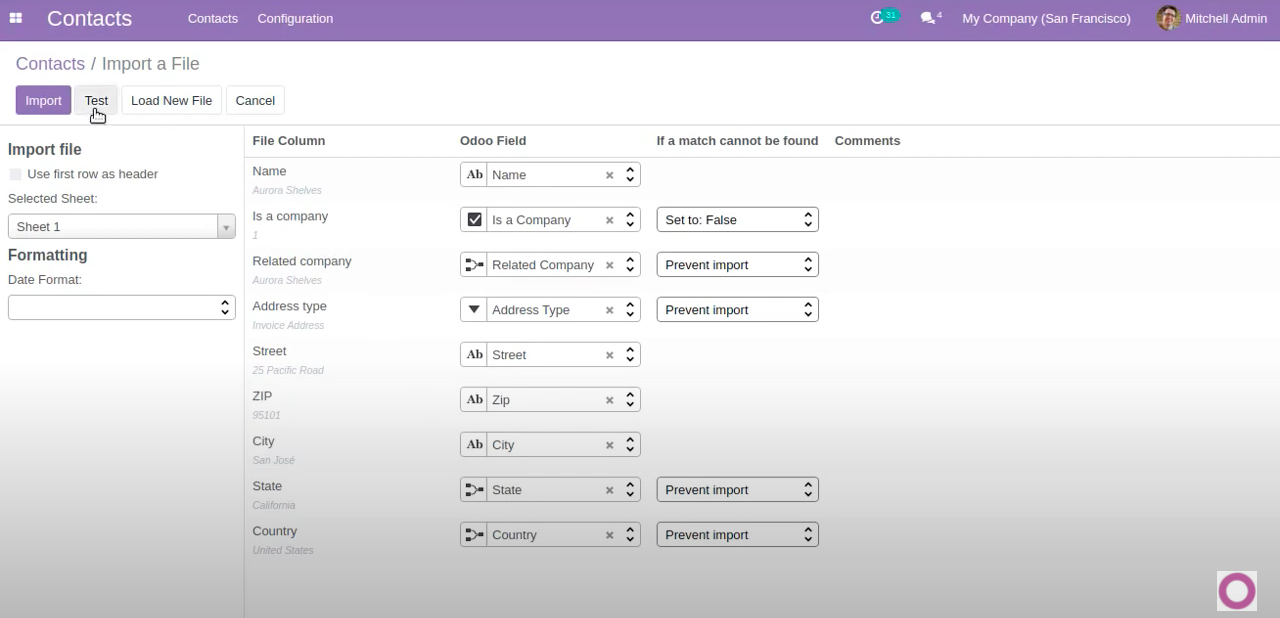This screenshot has height=618, width=1280.
Task: Clear the Country field mapping x
Action: coord(609,535)
